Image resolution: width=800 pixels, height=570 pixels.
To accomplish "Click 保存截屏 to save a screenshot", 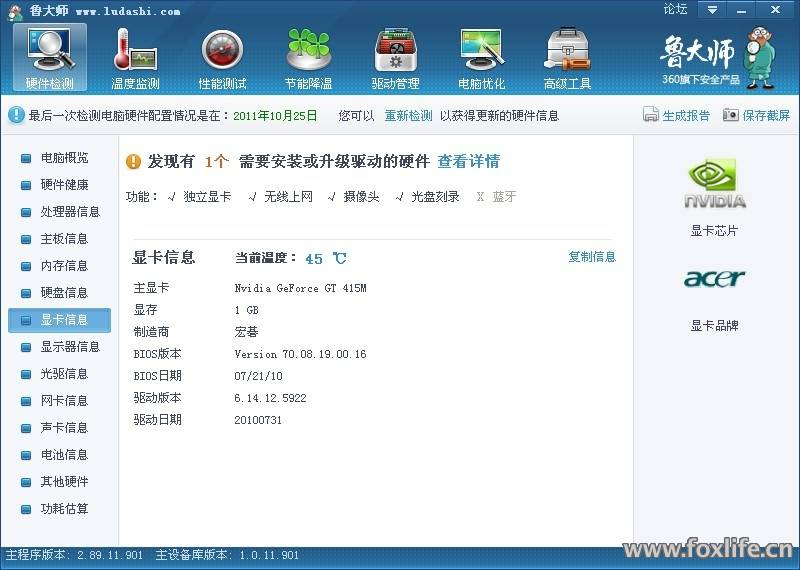I will [757, 116].
